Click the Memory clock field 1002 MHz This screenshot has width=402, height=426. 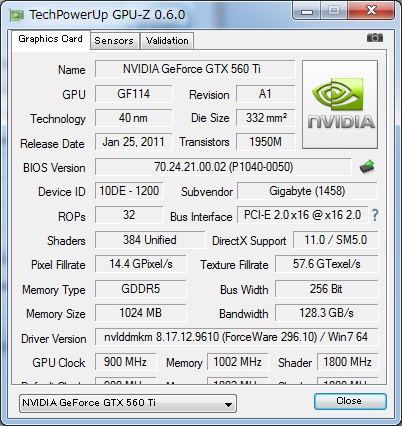pyautogui.click(x=238, y=362)
